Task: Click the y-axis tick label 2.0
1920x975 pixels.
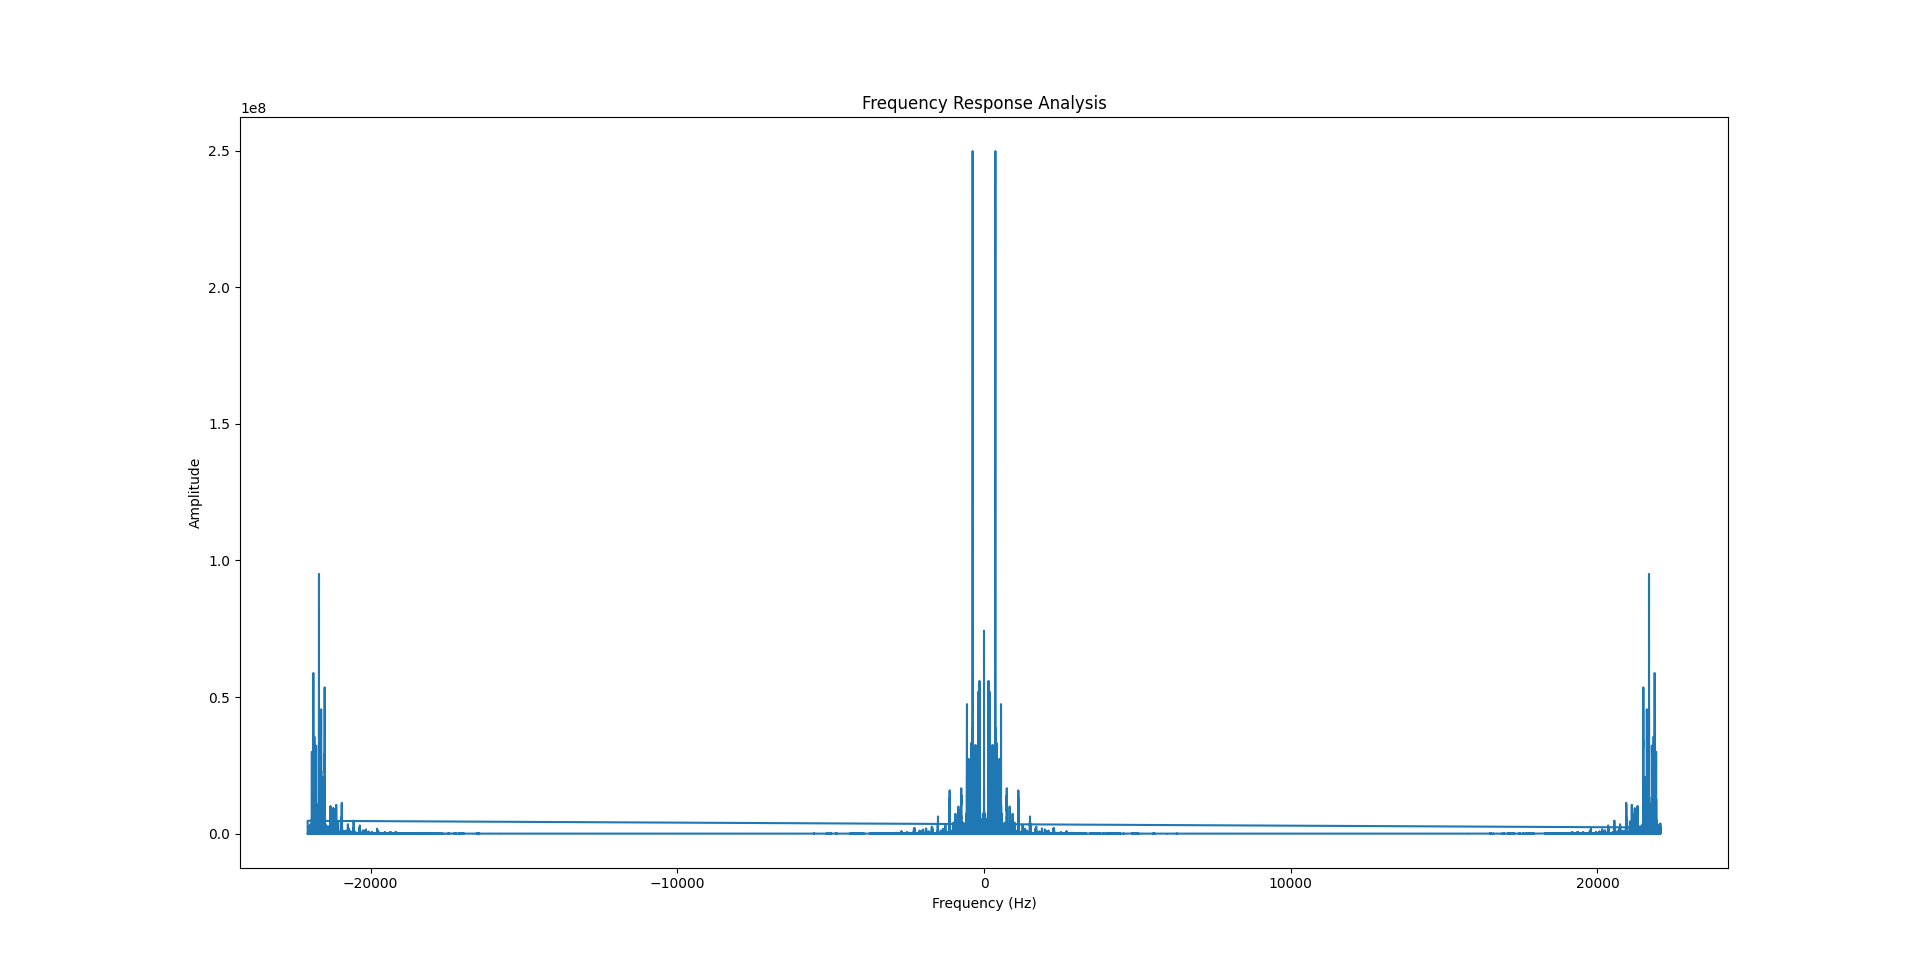Action: coord(220,288)
